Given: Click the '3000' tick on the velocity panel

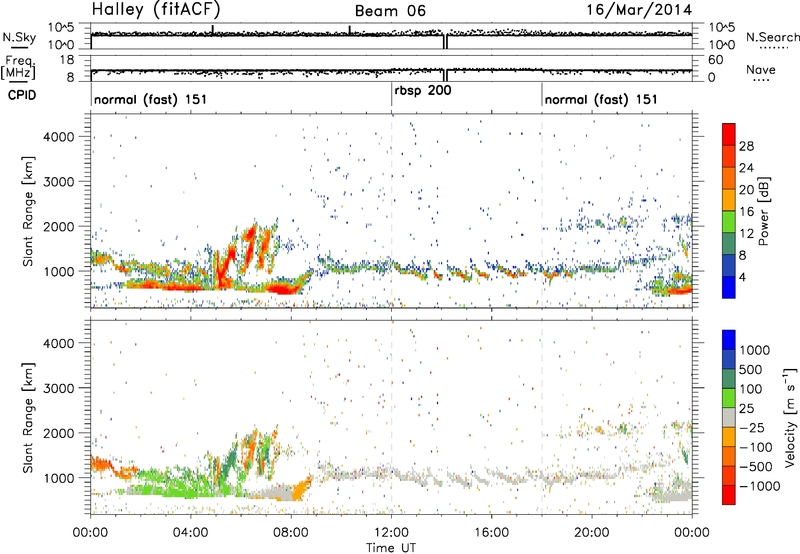Looking at the screenshot, I should click(x=58, y=388).
